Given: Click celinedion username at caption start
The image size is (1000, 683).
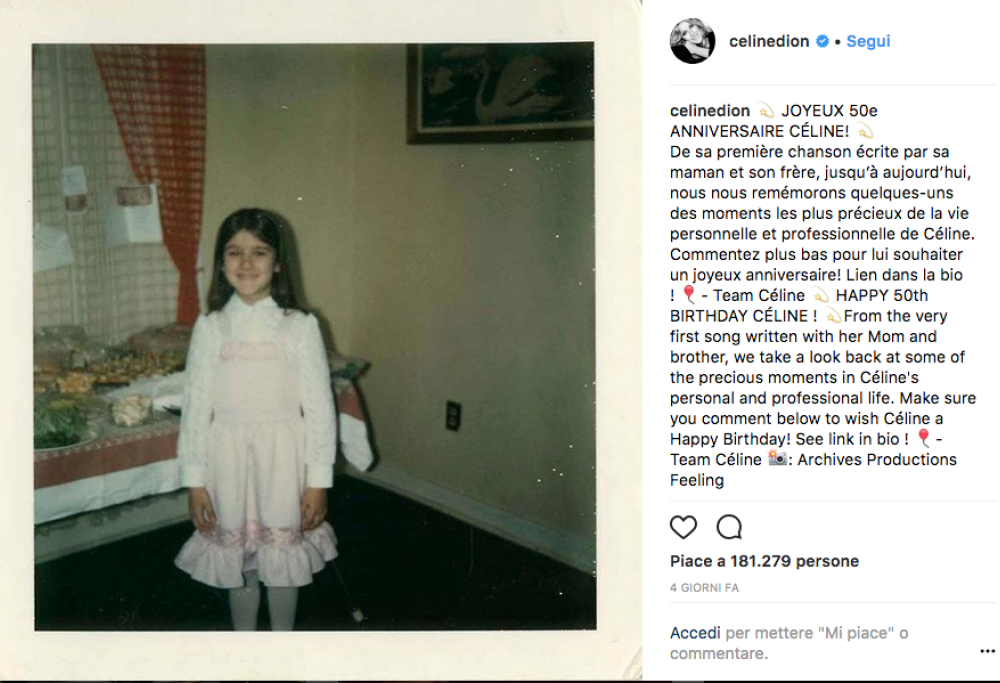Looking at the screenshot, I should click(710, 110).
